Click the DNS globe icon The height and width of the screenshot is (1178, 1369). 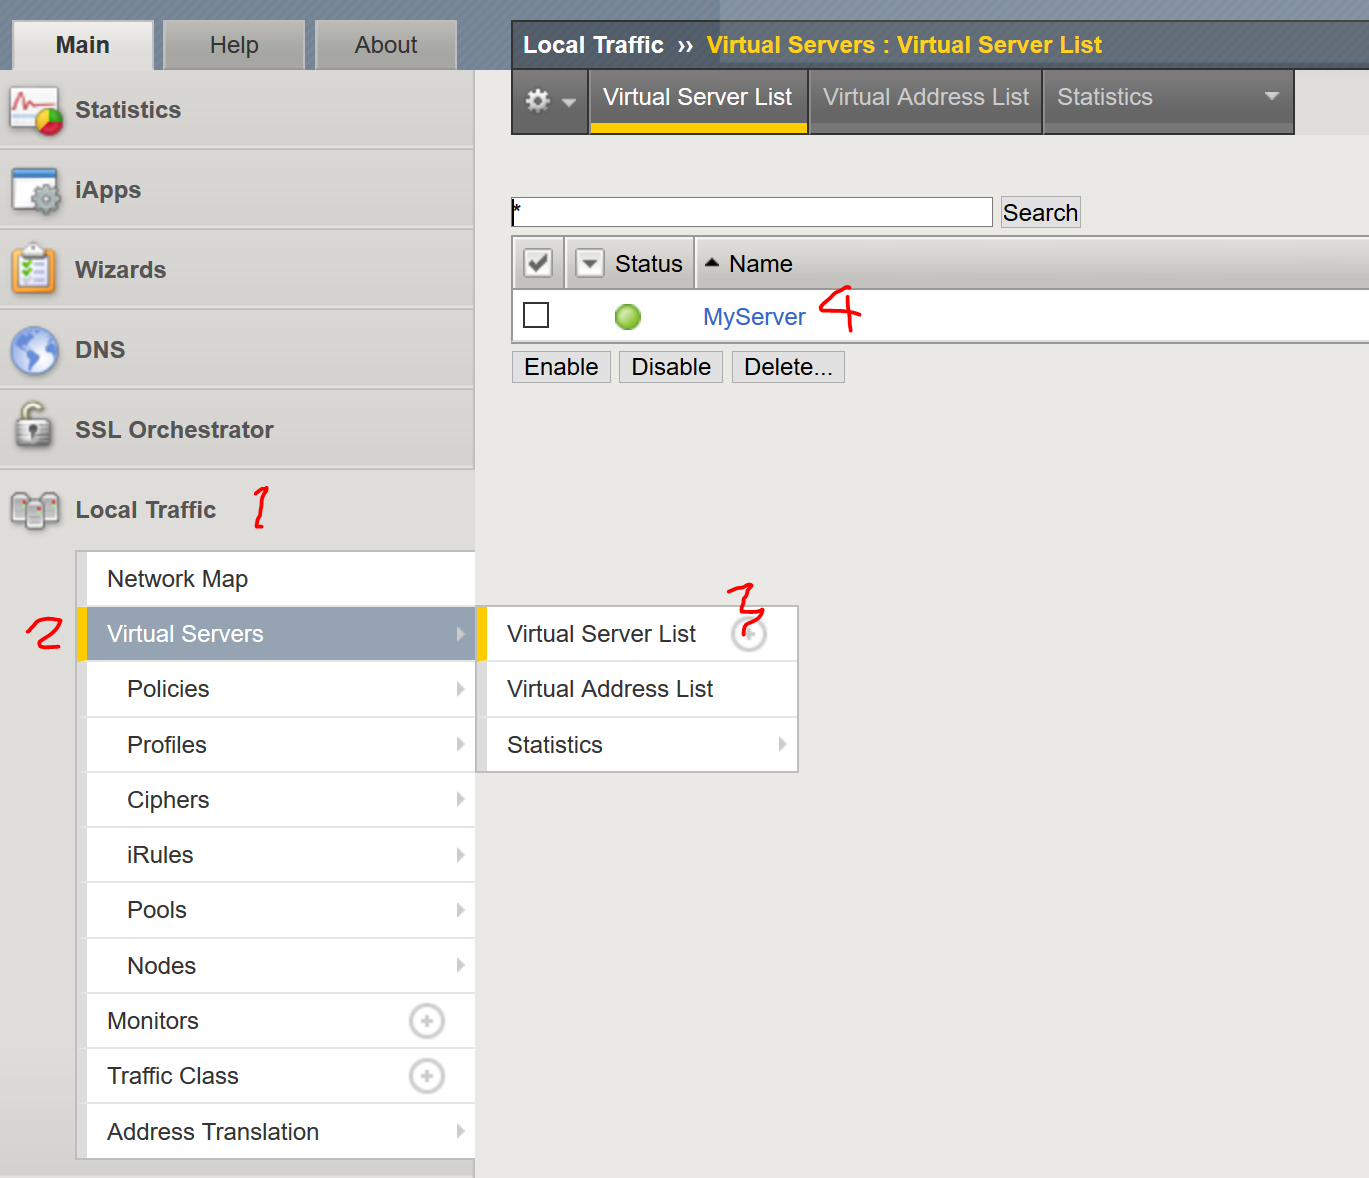tap(35, 350)
